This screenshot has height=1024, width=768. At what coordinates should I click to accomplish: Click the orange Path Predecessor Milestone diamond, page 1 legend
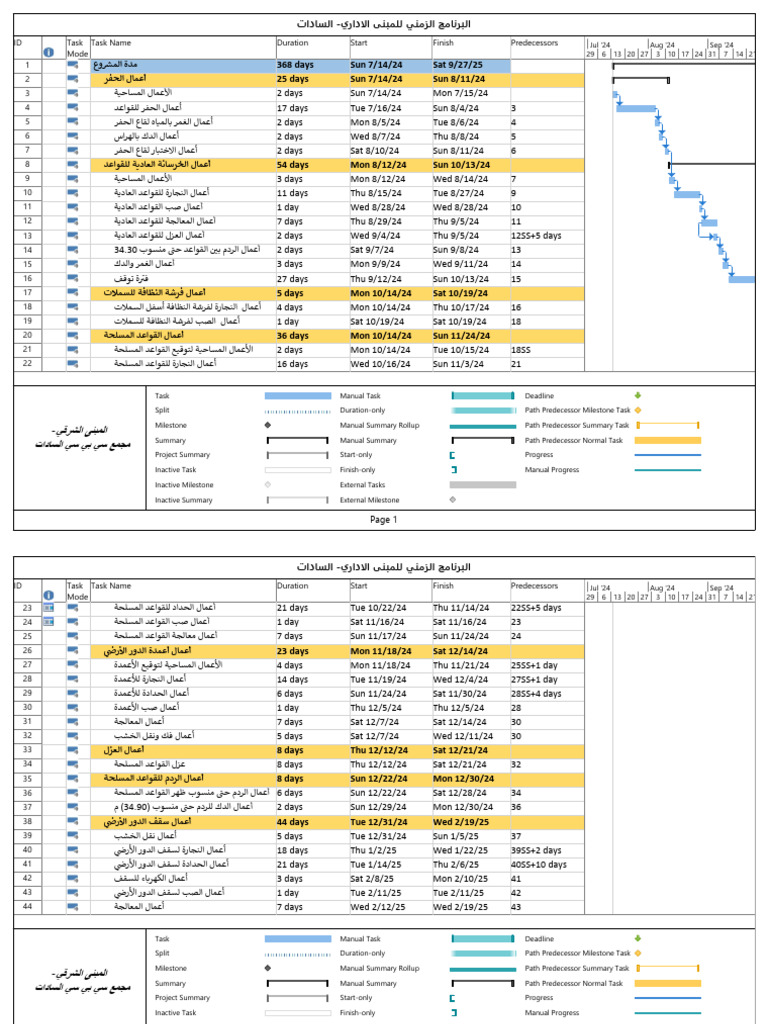coord(638,410)
